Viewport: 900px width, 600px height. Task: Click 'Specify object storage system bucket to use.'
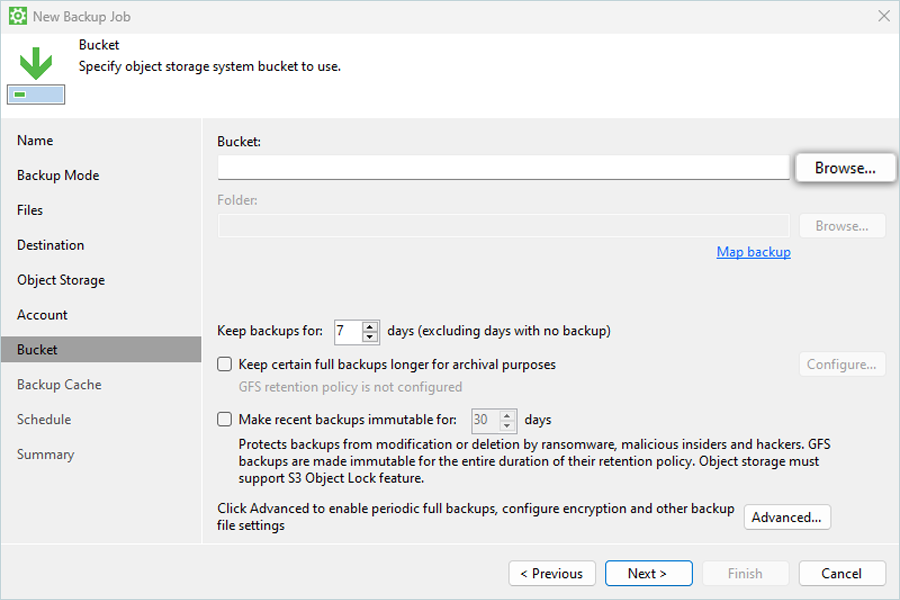coord(210,67)
